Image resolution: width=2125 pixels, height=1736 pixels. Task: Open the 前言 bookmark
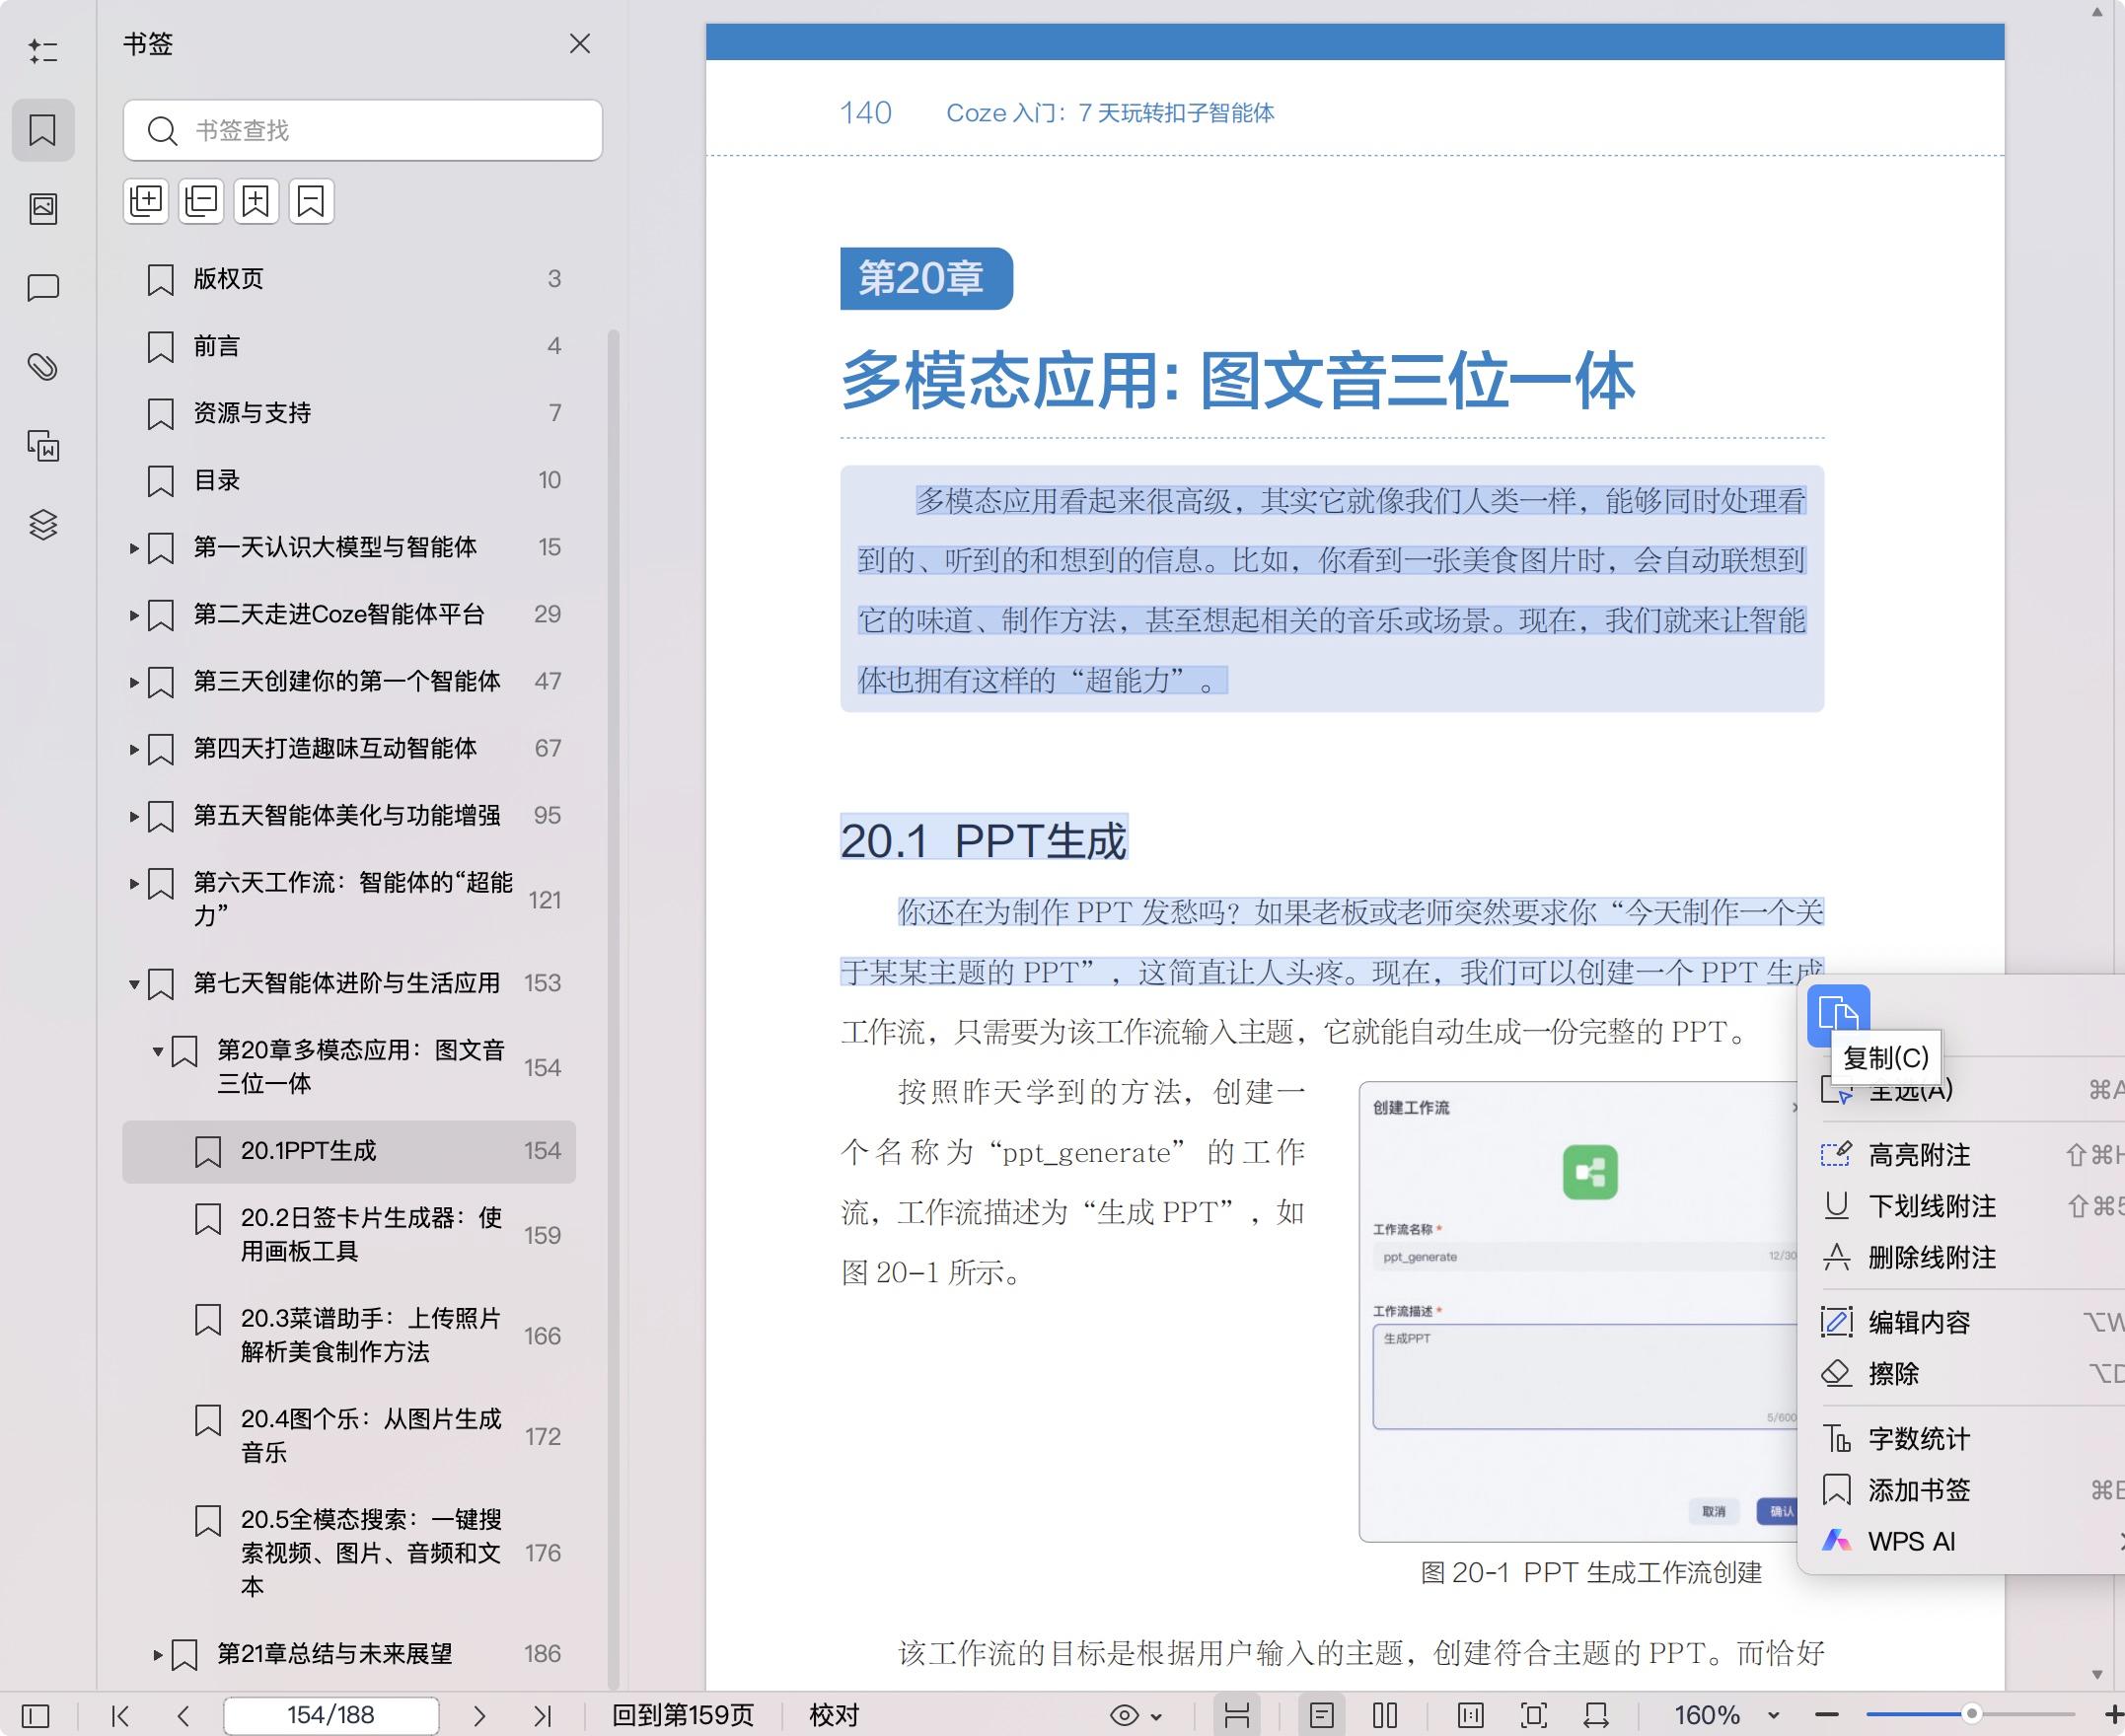349,346
